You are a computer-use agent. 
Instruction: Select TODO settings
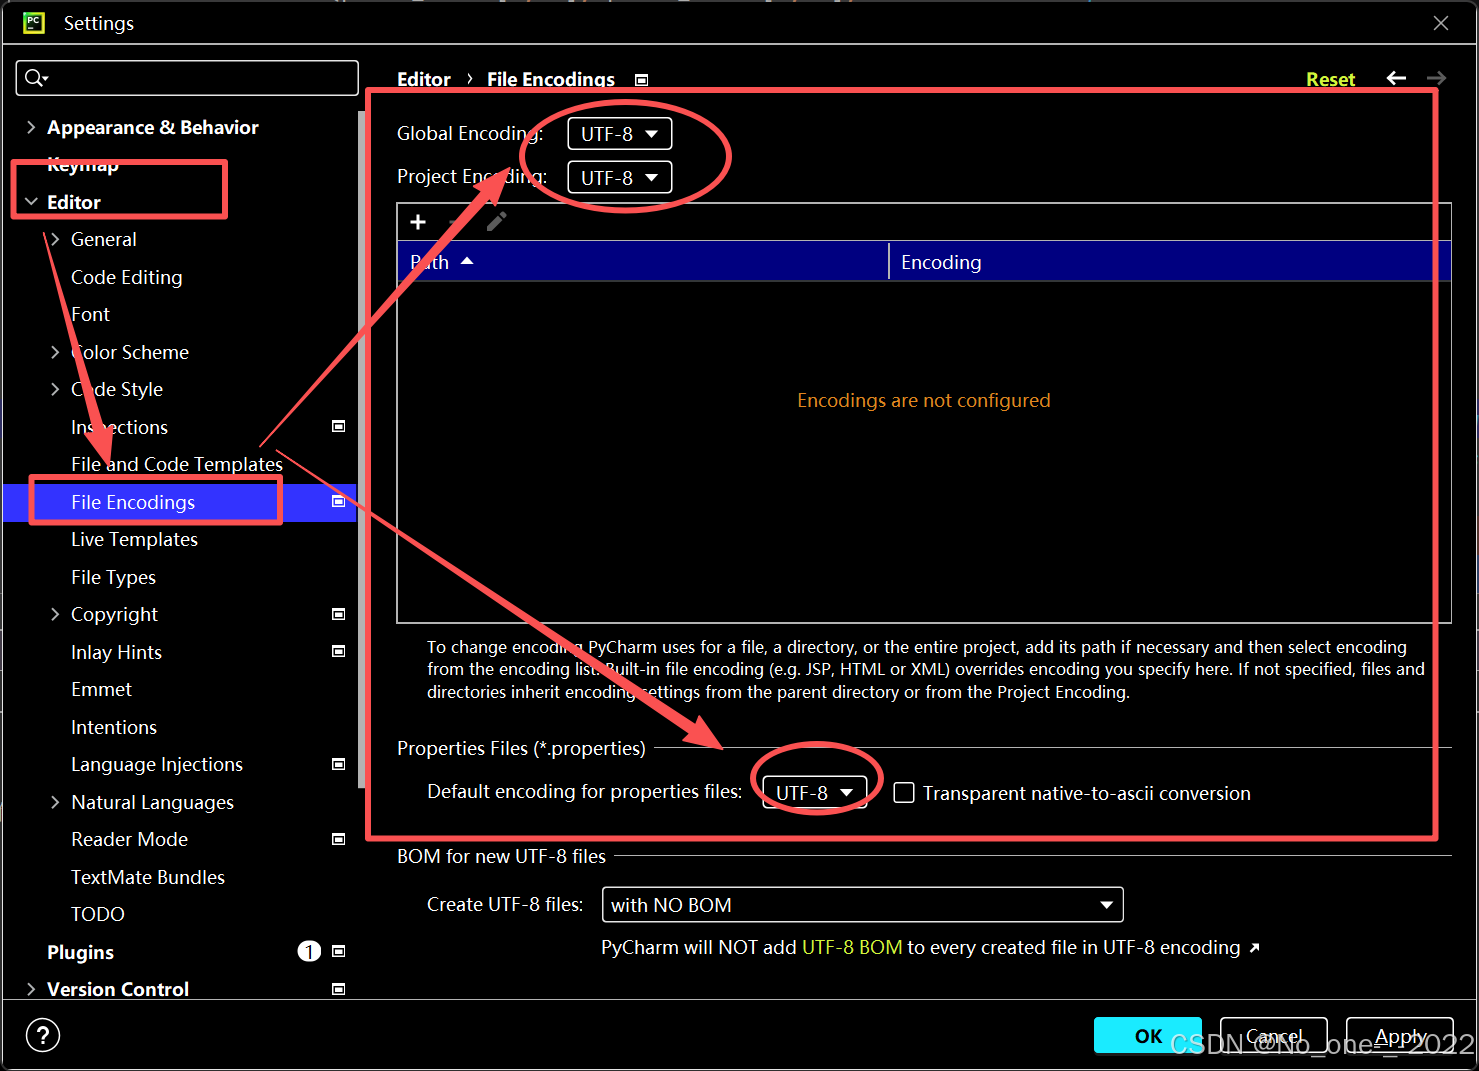click(98, 914)
